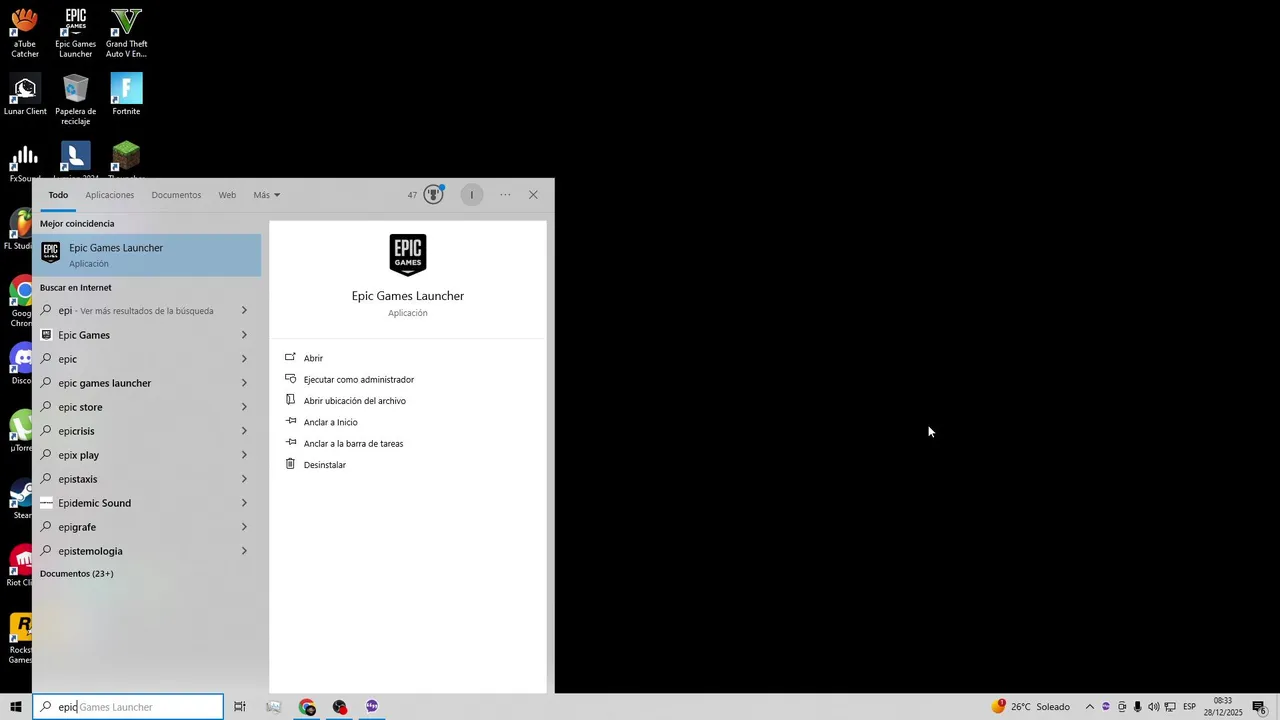The image size is (1280, 720).
Task: Open the Más dropdown in search tabs
Action: (266, 195)
